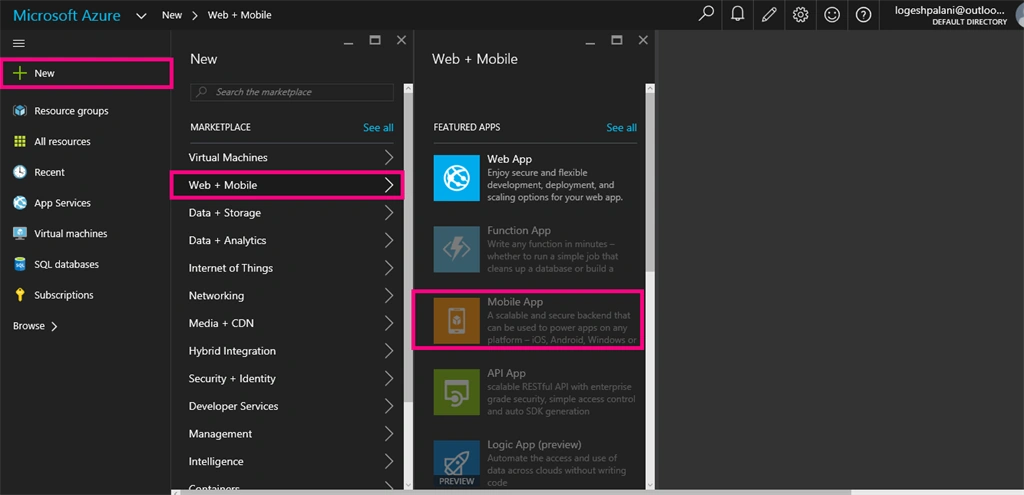Viewport: 1024px width, 495px height.
Task: Expand Internet of Things category arrow
Action: [389, 268]
